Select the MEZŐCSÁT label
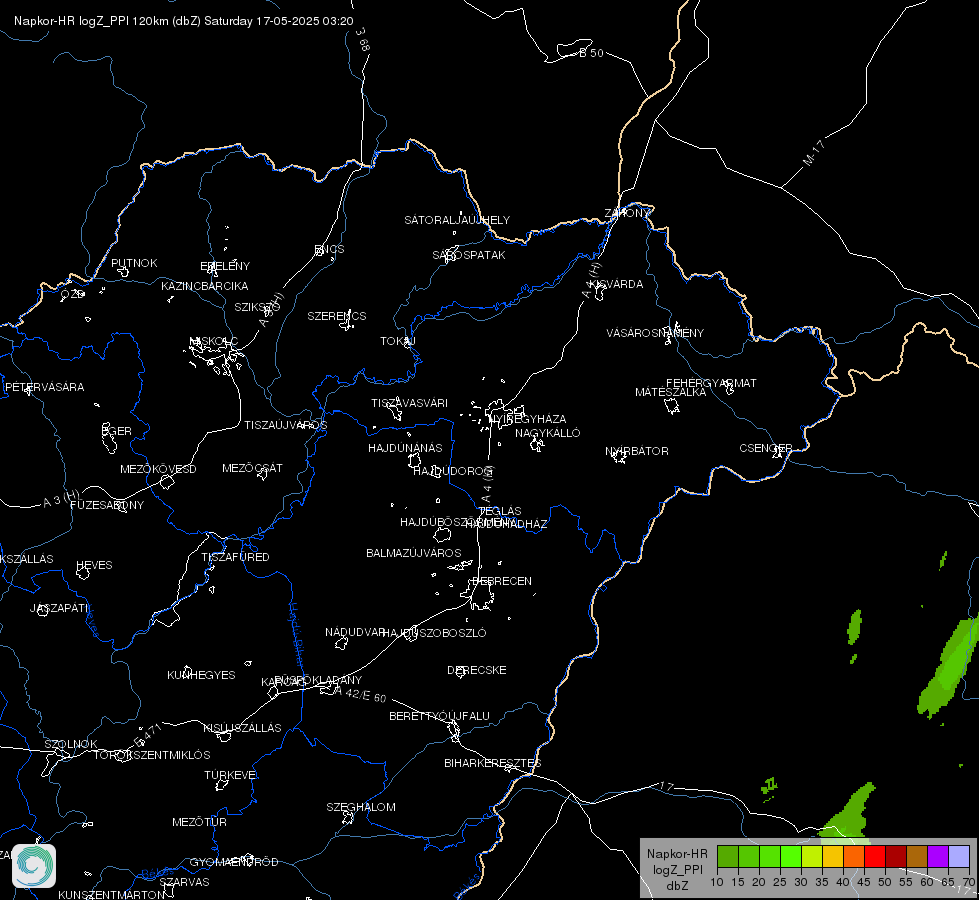 pyautogui.click(x=252, y=468)
